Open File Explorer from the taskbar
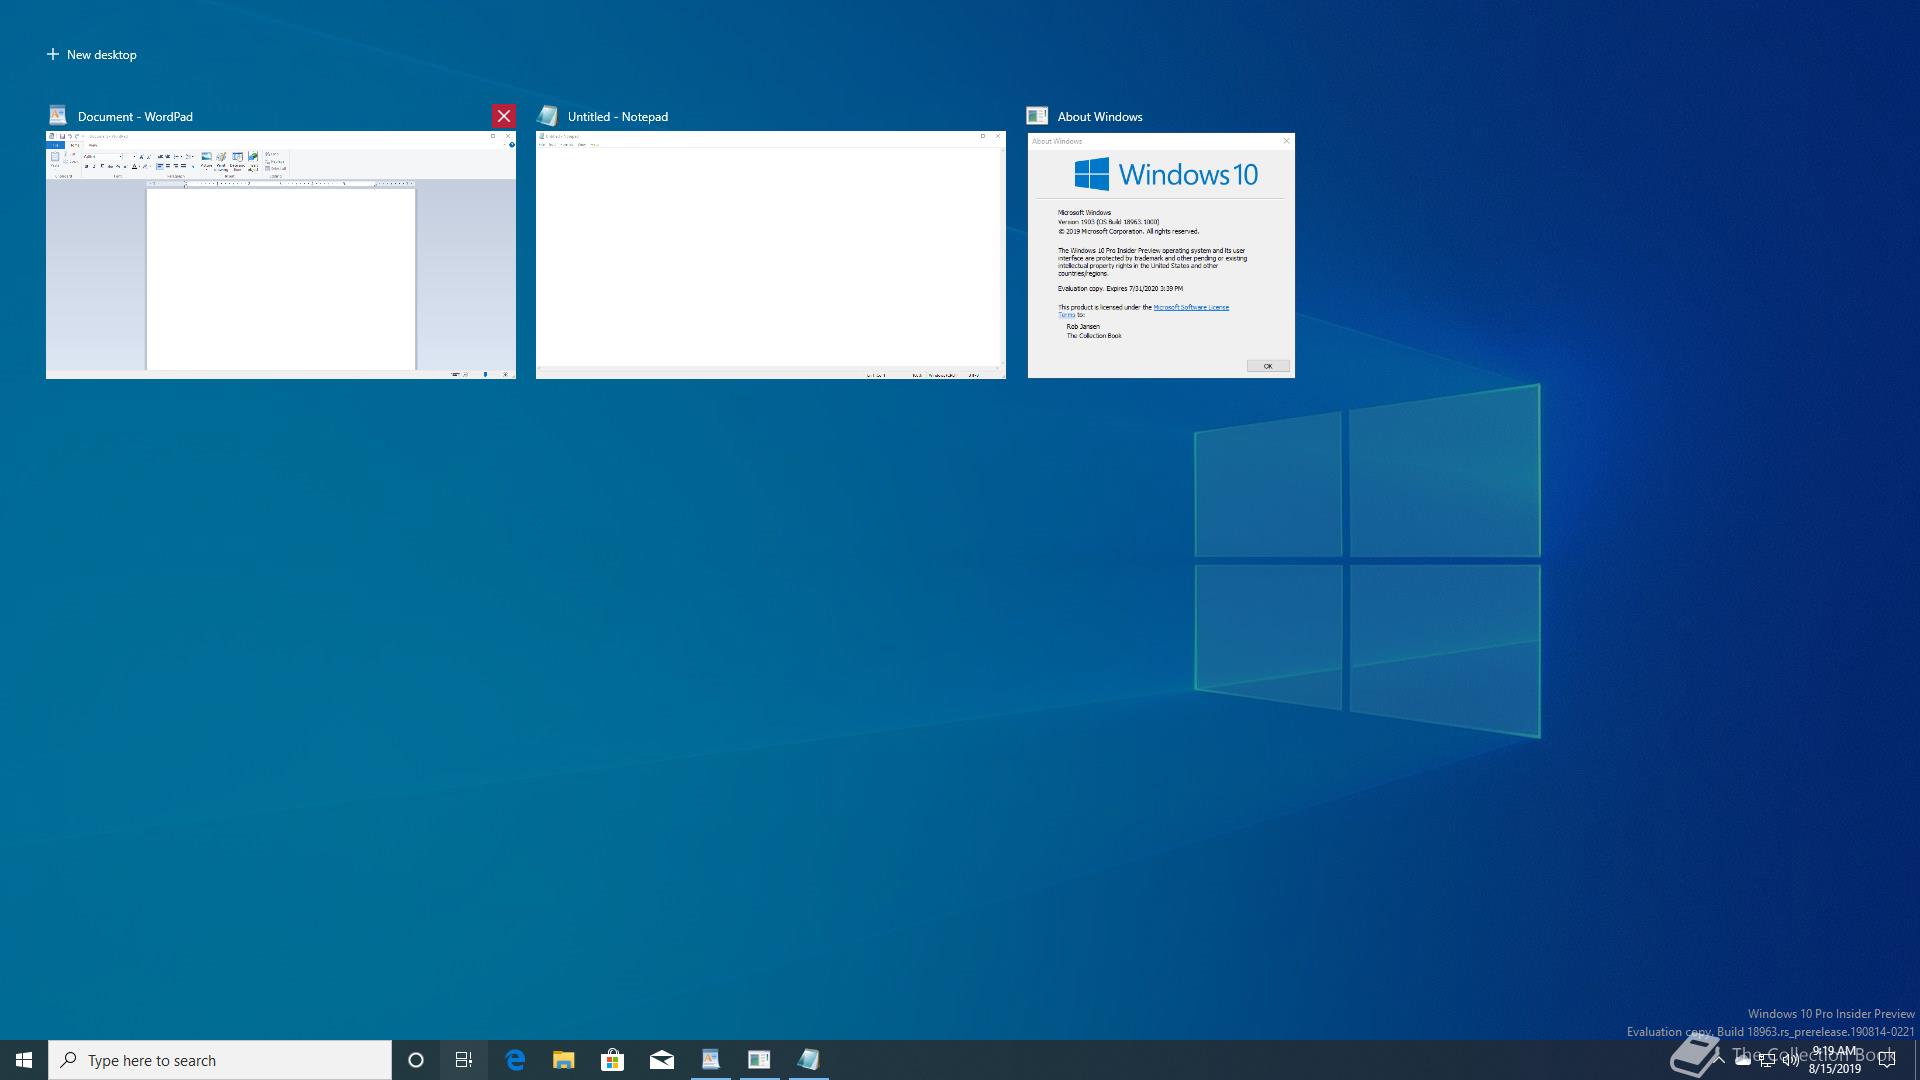 pyautogui.click(x=564, y=1060)
